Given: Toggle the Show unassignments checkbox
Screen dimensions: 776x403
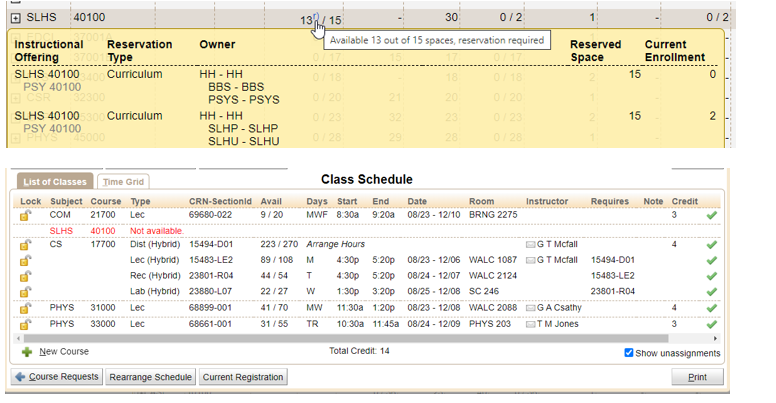Looking at the screenshot, I should (628, 353).
